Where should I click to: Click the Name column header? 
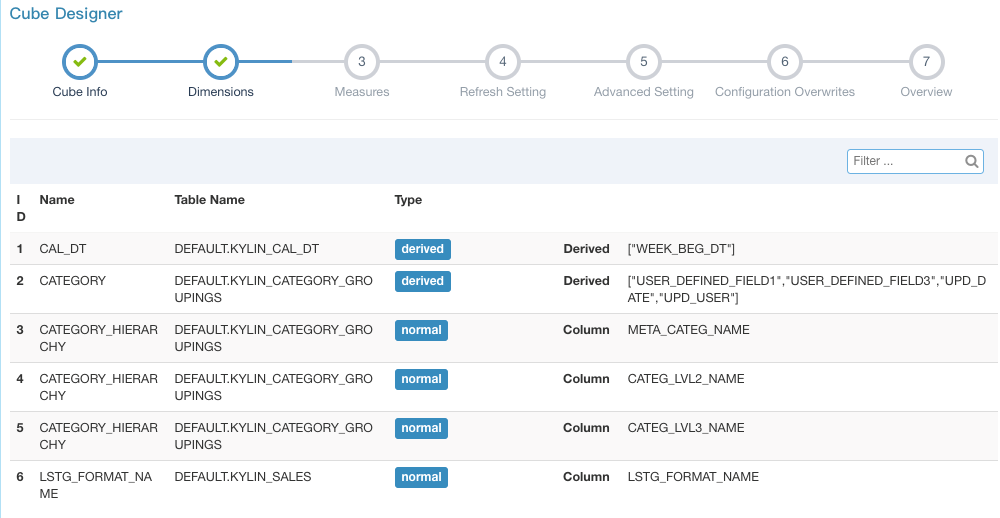[57, 200]
